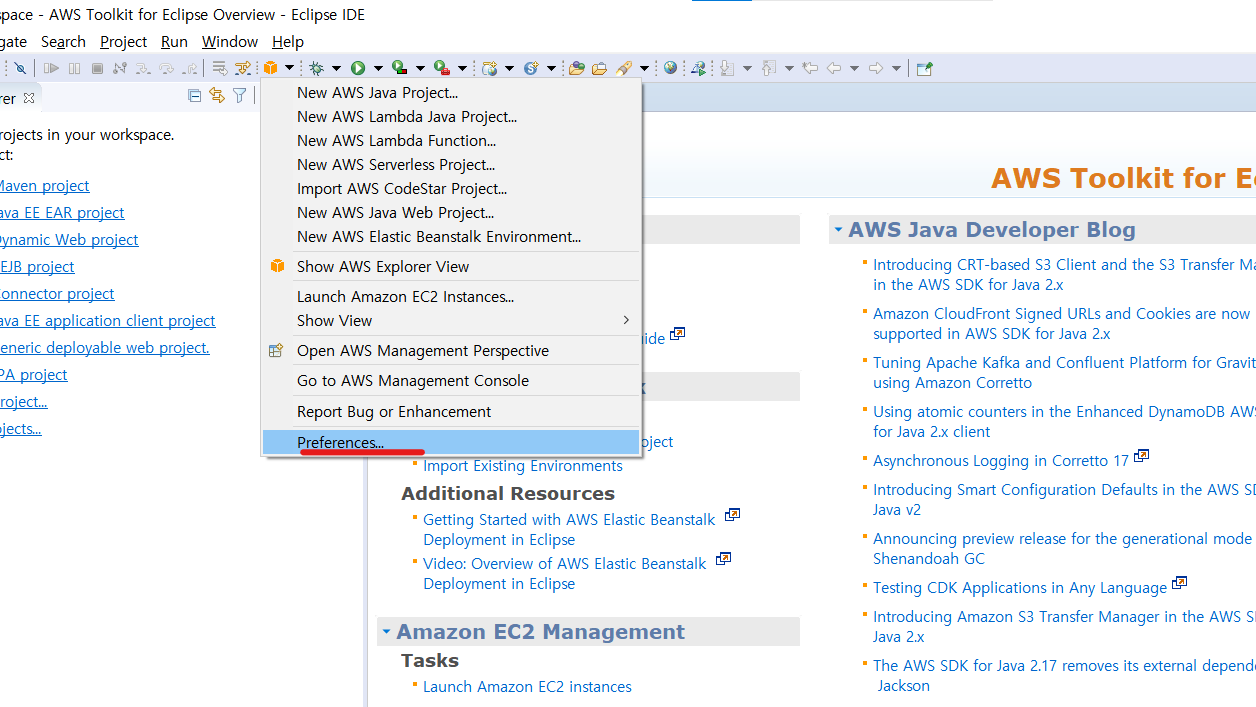Image resolution: width=1256 pixels, height=707 pixels.
Task: Click the New Dynamic Web Project toolbar icon
Action: coord(489,68)
